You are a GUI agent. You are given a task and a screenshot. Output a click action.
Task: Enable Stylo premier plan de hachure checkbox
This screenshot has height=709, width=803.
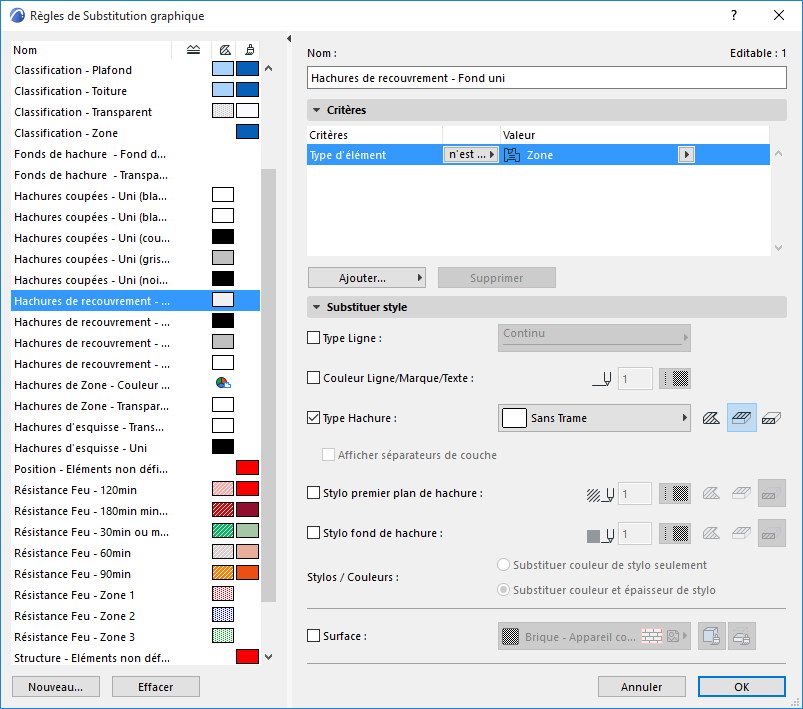[313, 492]
